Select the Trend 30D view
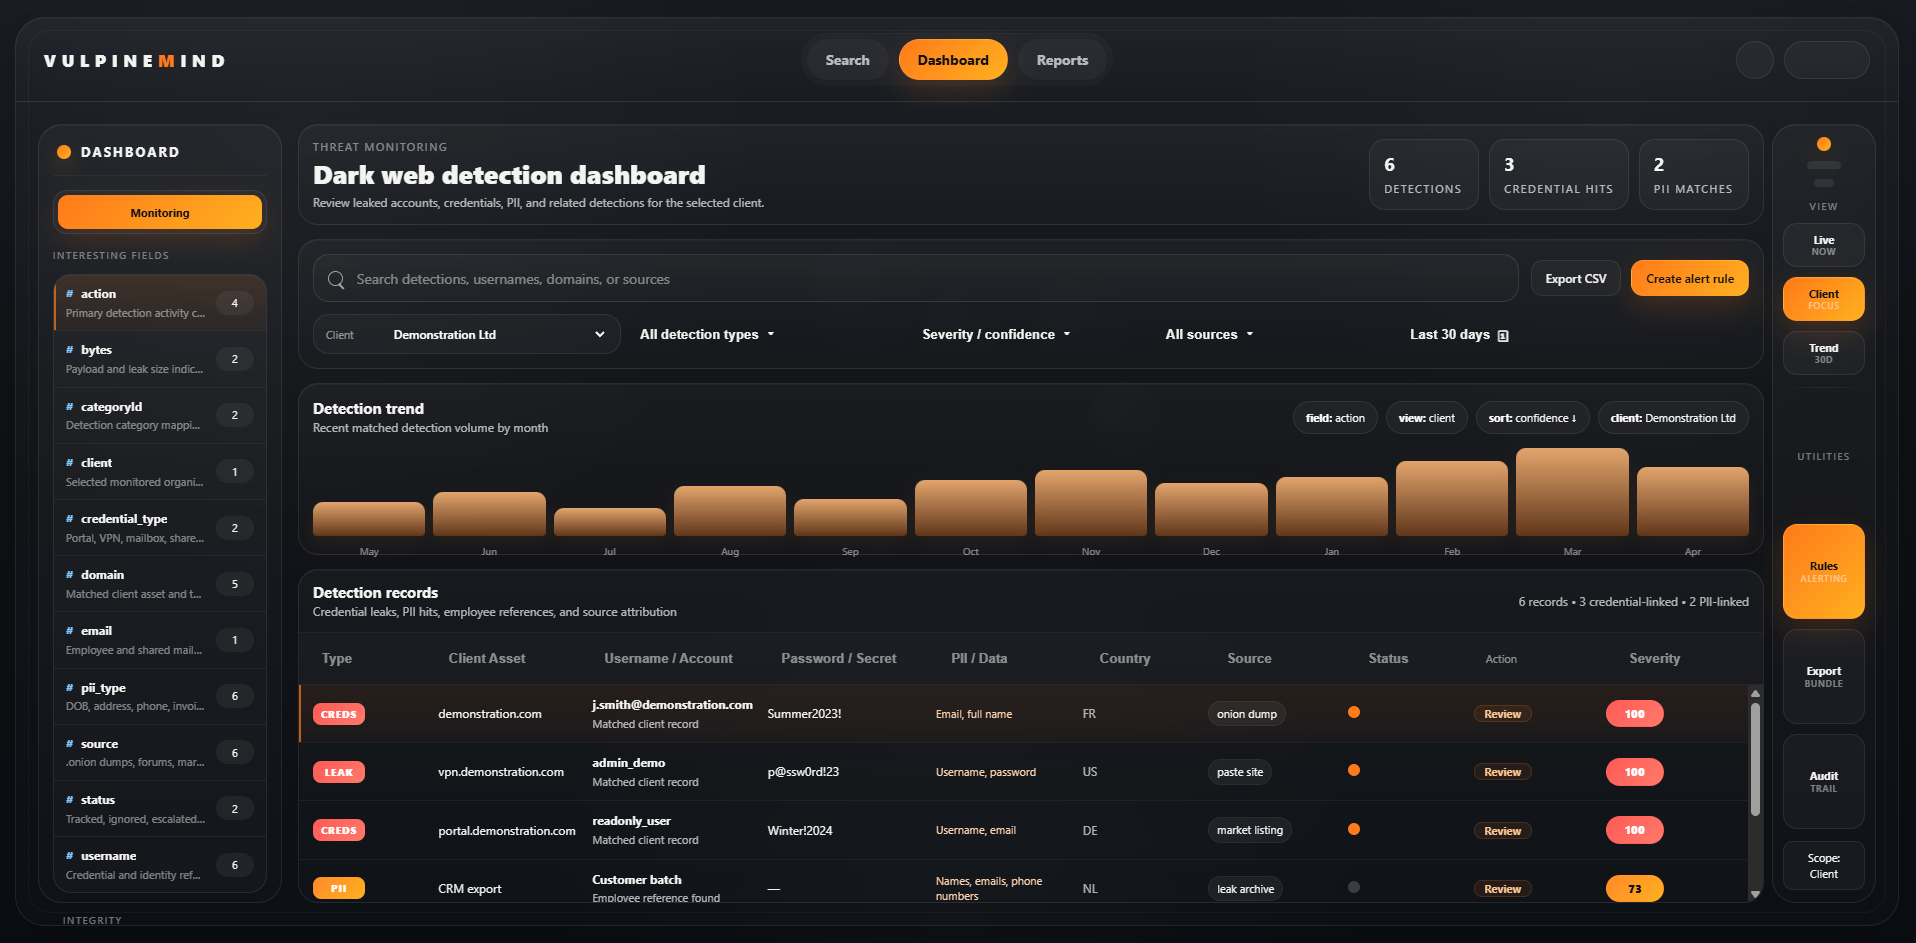The height and width of the screenshot is (943, 1916). (x=1822, y=352)
